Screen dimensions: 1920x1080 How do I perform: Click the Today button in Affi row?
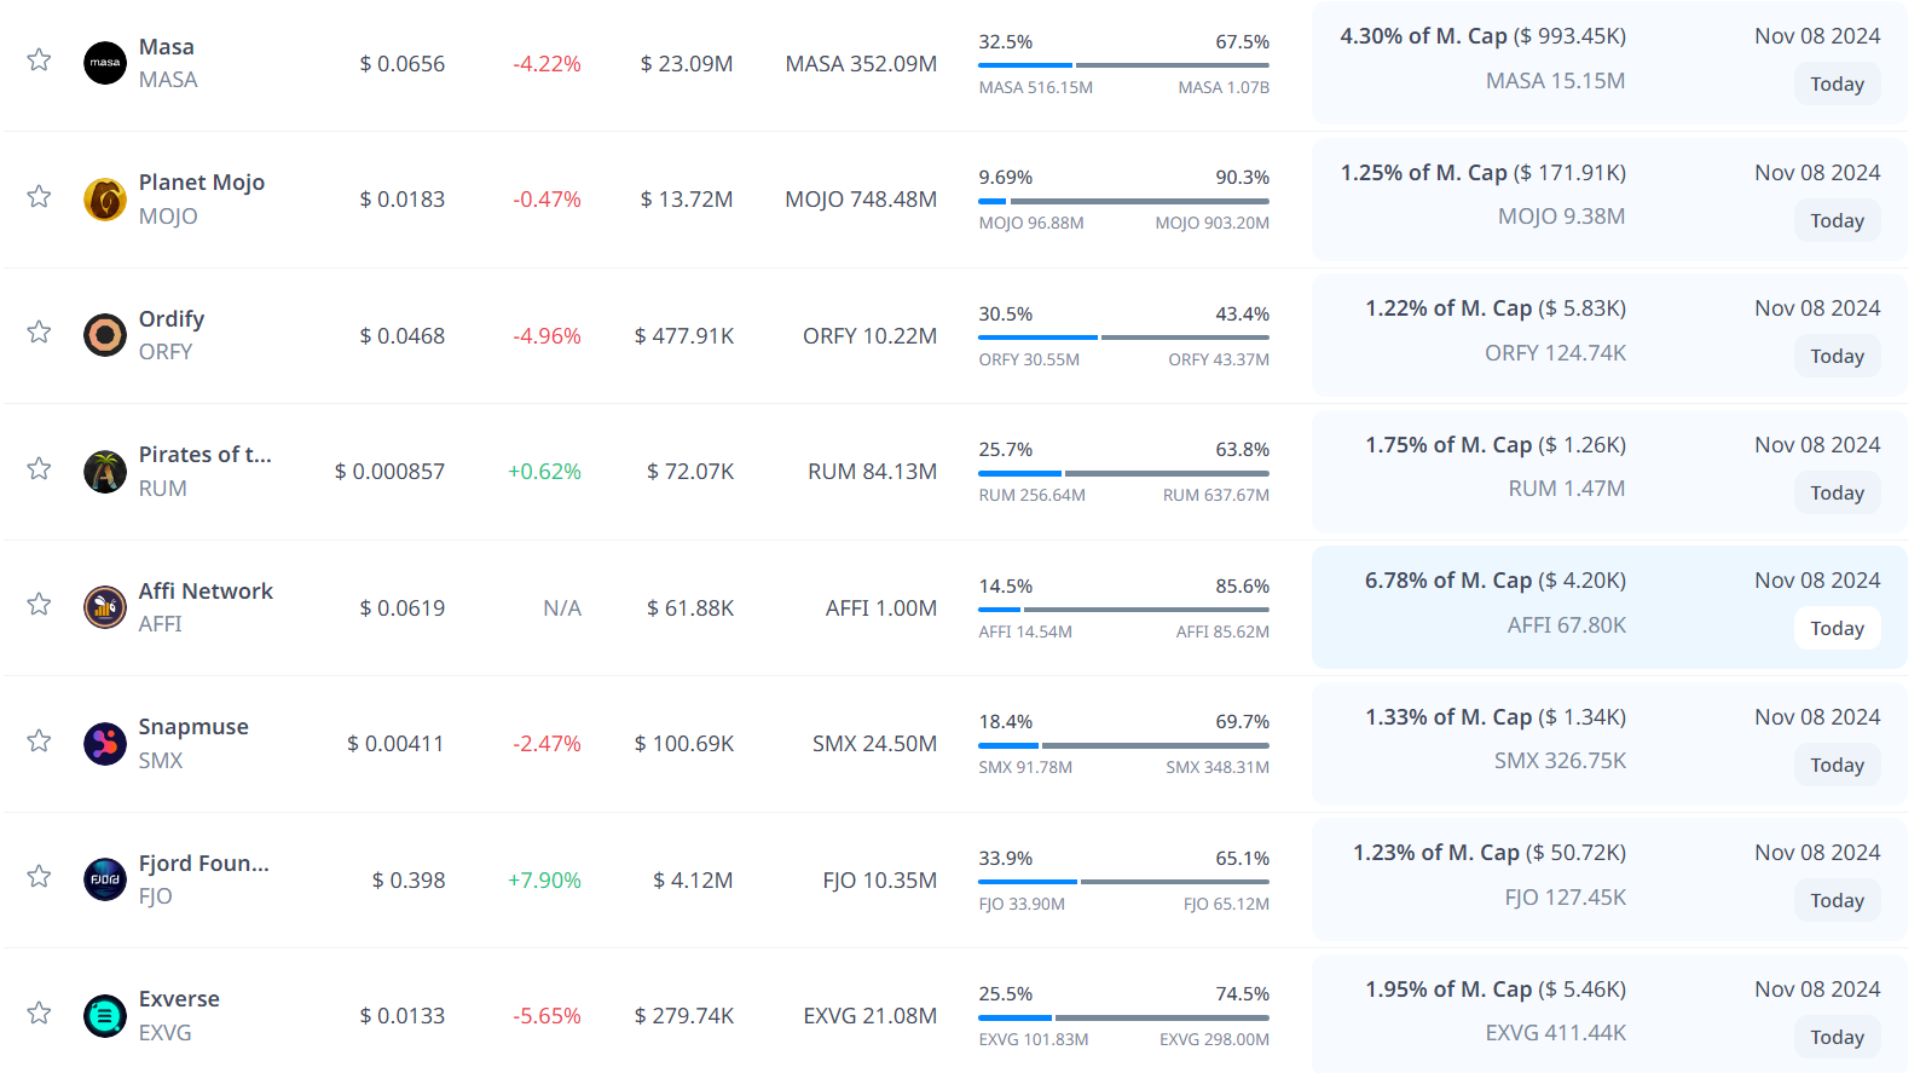(x=1836, y=629)
